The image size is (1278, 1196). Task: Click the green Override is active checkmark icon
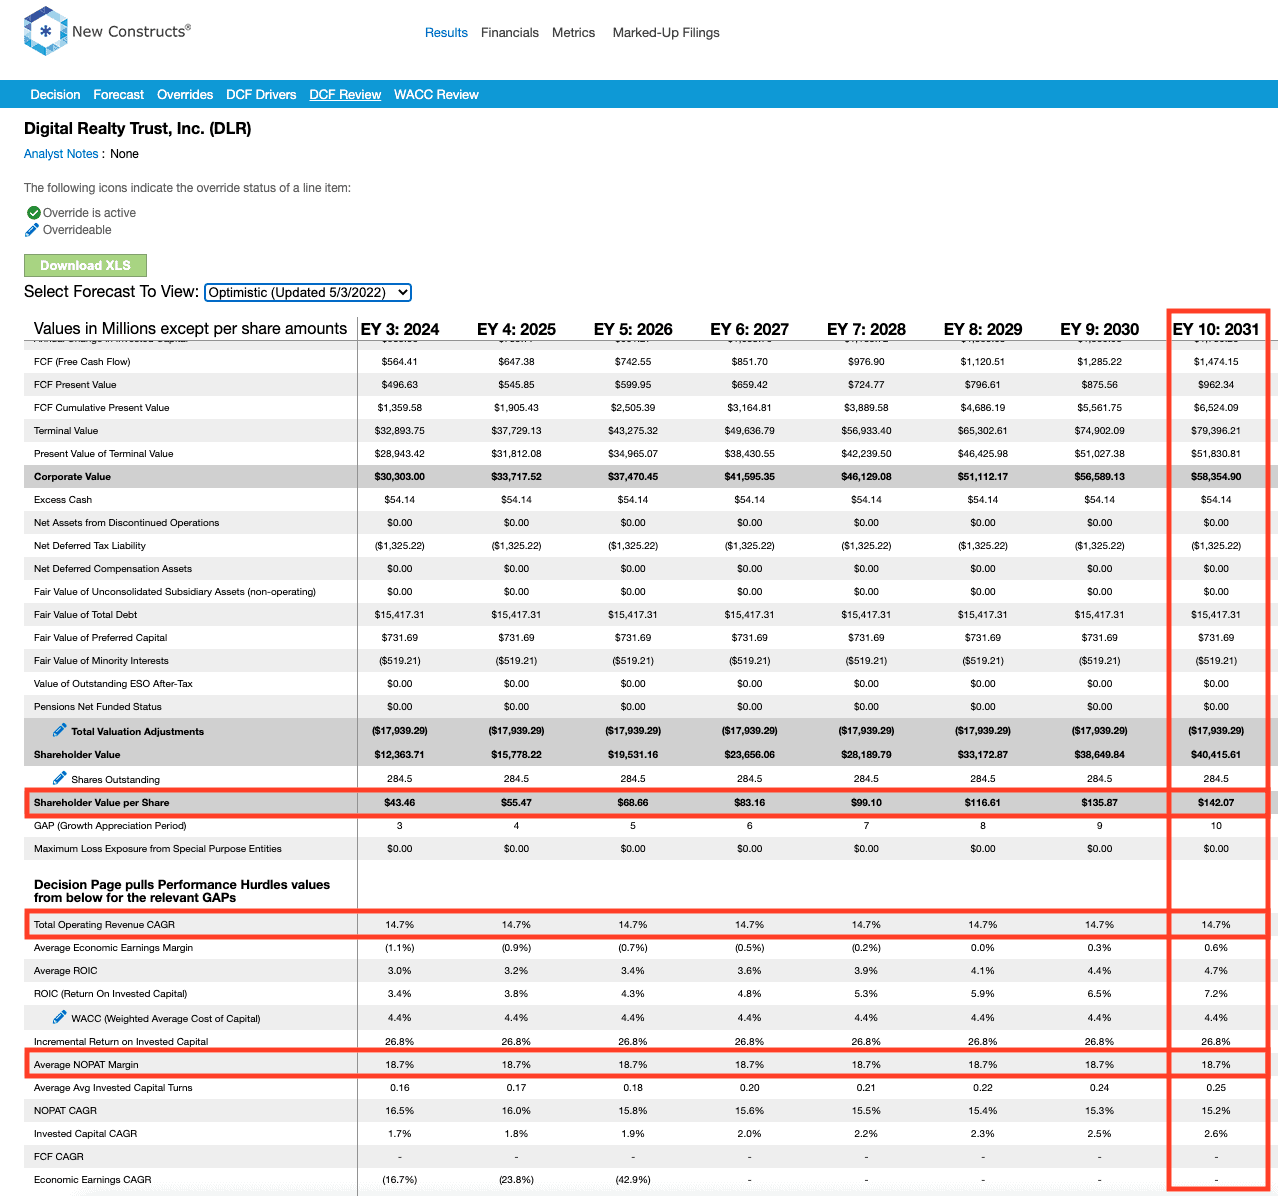pyautogui.click(x=33, y=213)
